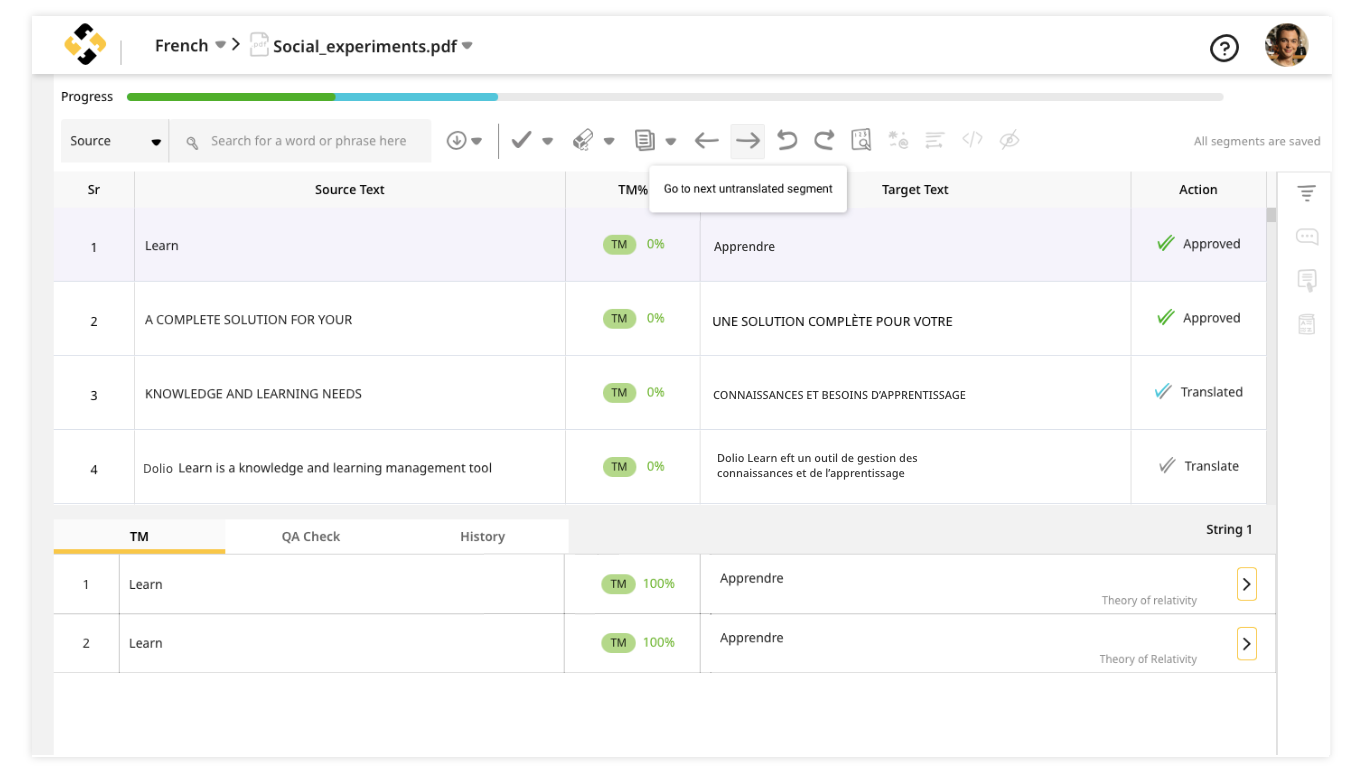Expand the eraser options arrow
The width and height of the screenshot is (1368, 772).
click(x=609, y=141)
